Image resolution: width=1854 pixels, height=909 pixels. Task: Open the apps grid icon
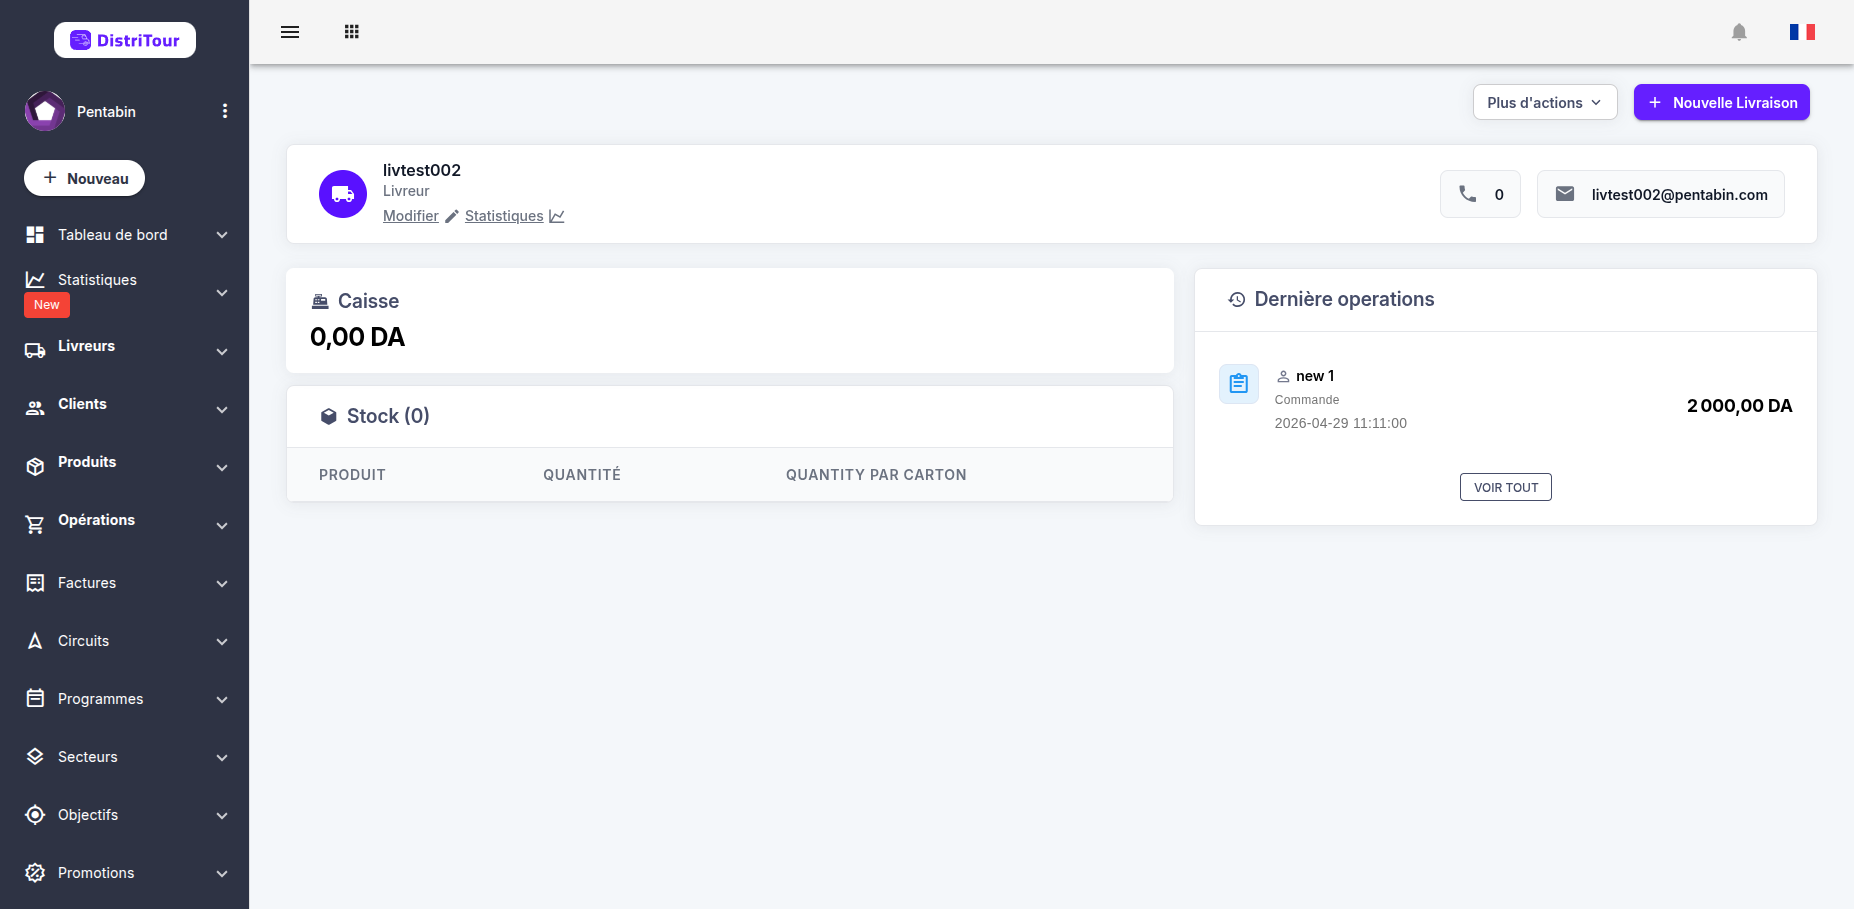coord(352,32)
